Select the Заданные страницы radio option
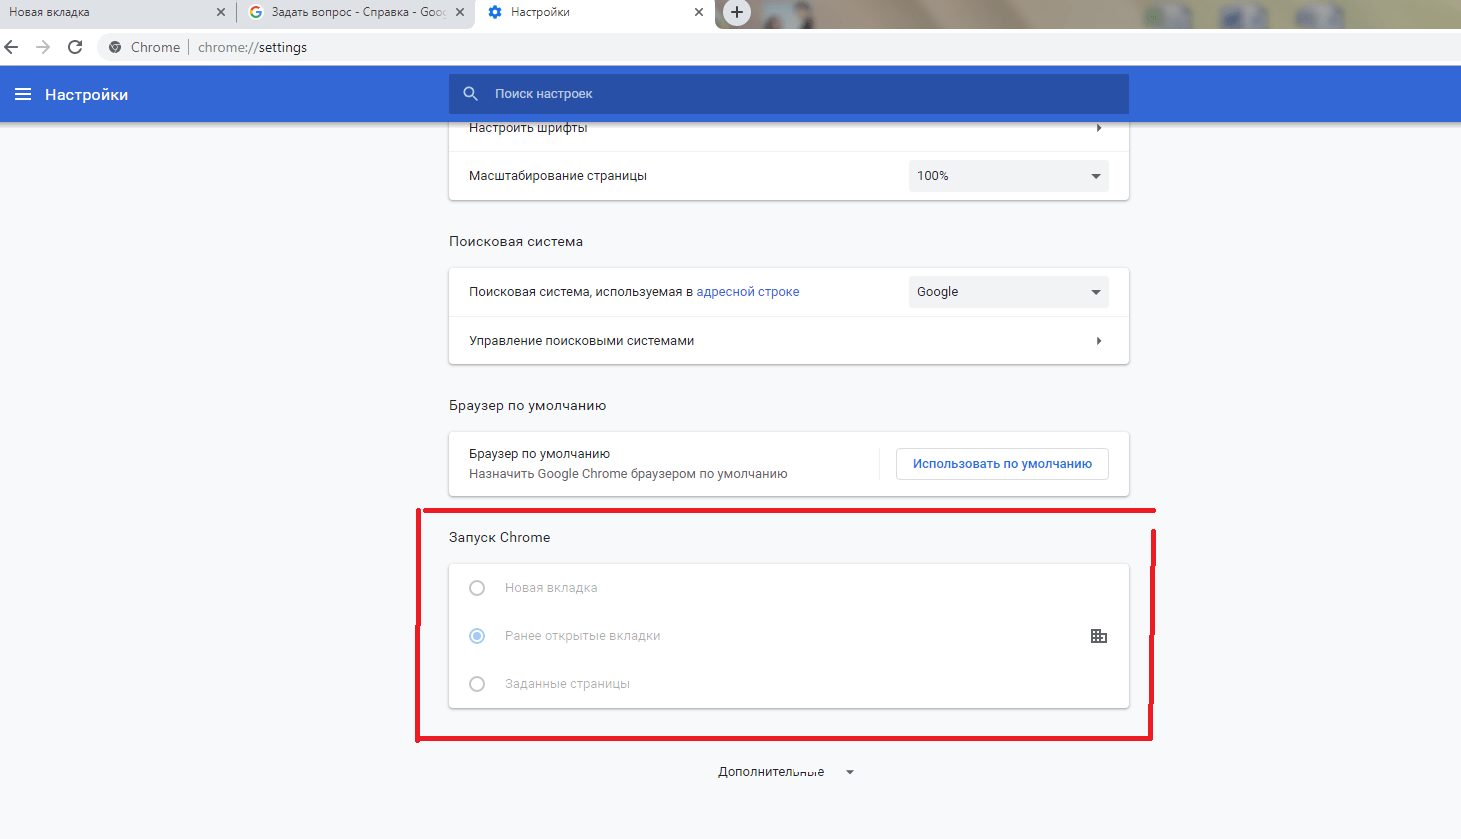1461x839 pixels. click(x=477, y=684)
